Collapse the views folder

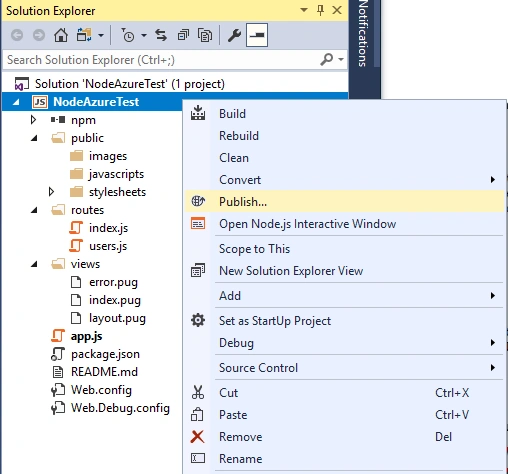pos(34,265)
